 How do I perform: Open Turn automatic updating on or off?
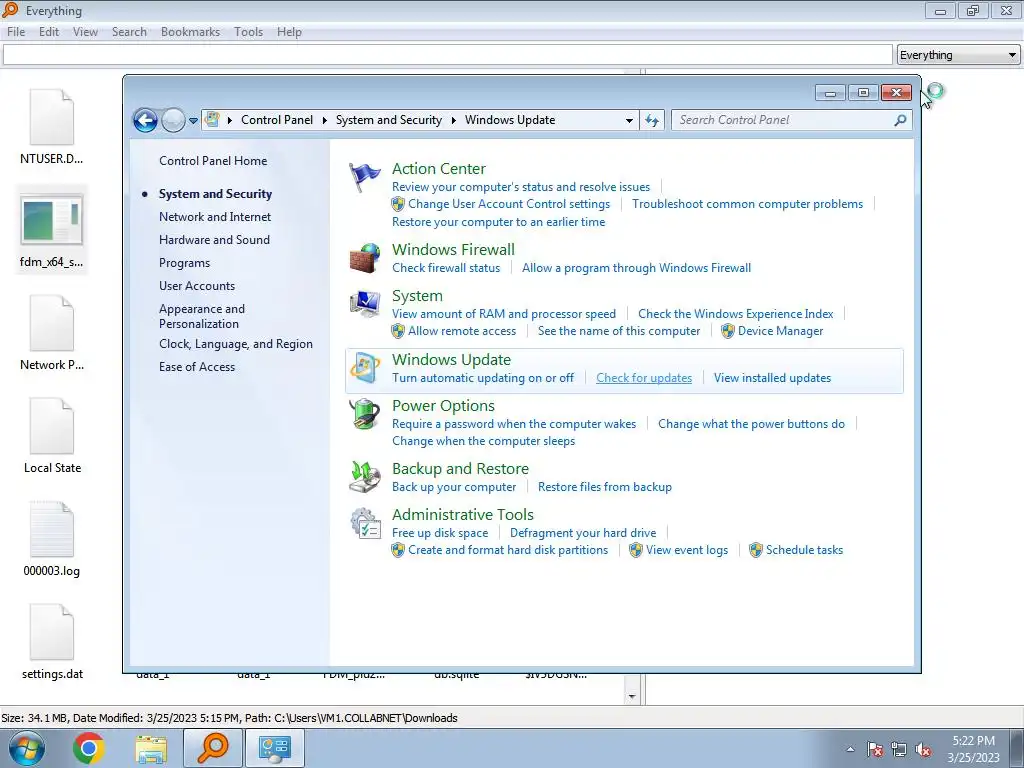click(x=483, y=378)
